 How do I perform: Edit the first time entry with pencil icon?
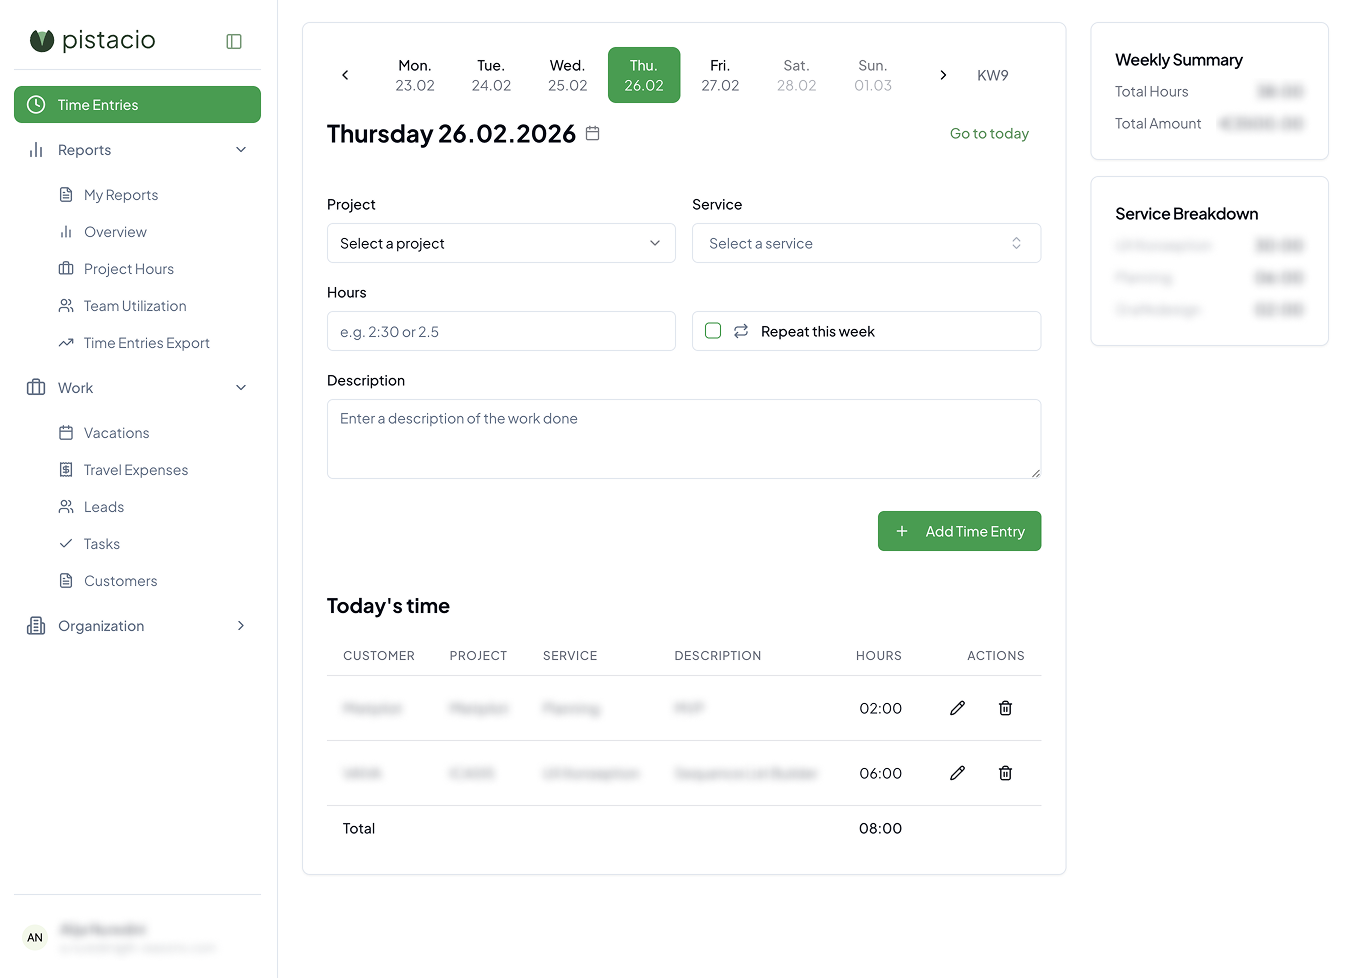coord(957,707)
